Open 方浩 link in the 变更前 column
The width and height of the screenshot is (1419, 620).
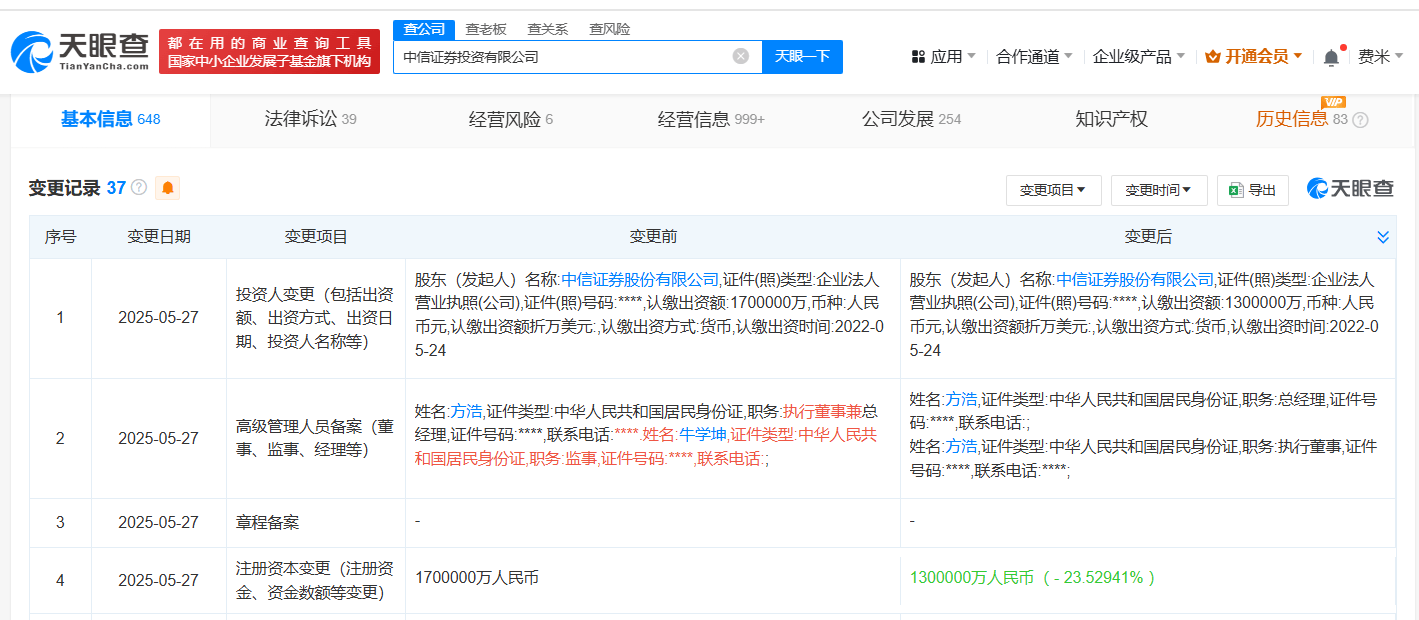point(466,411)
